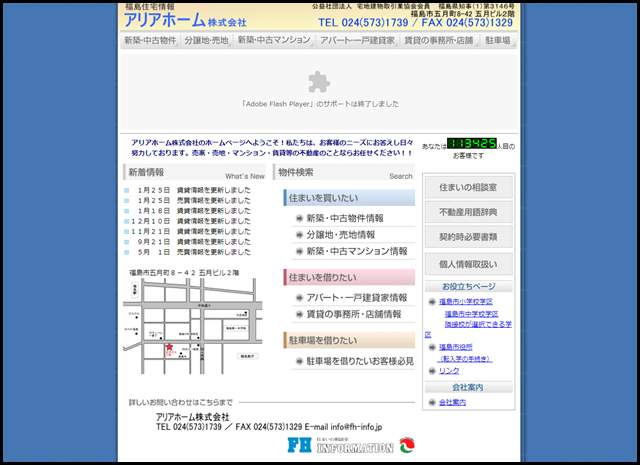Open 新築・中古物件情報 search link

(345, 218)
